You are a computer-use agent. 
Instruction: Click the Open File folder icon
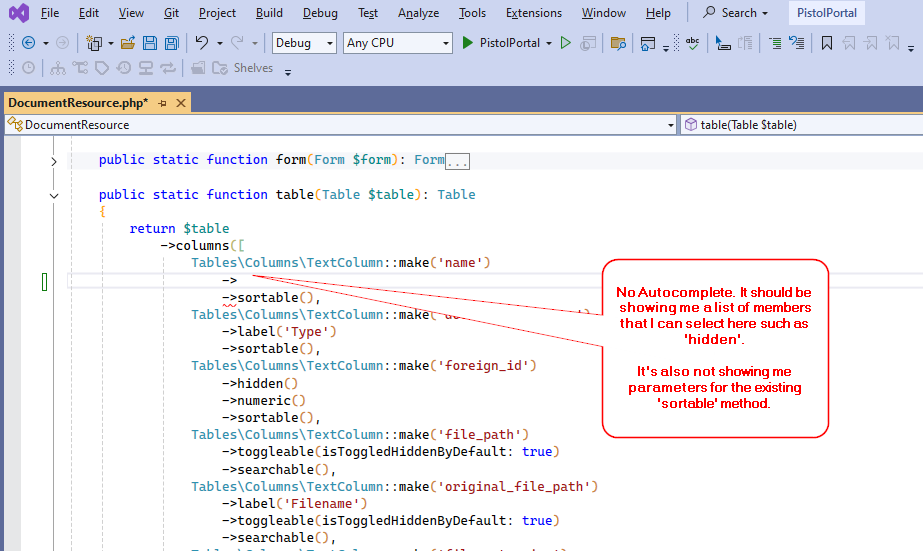[127, 43]
